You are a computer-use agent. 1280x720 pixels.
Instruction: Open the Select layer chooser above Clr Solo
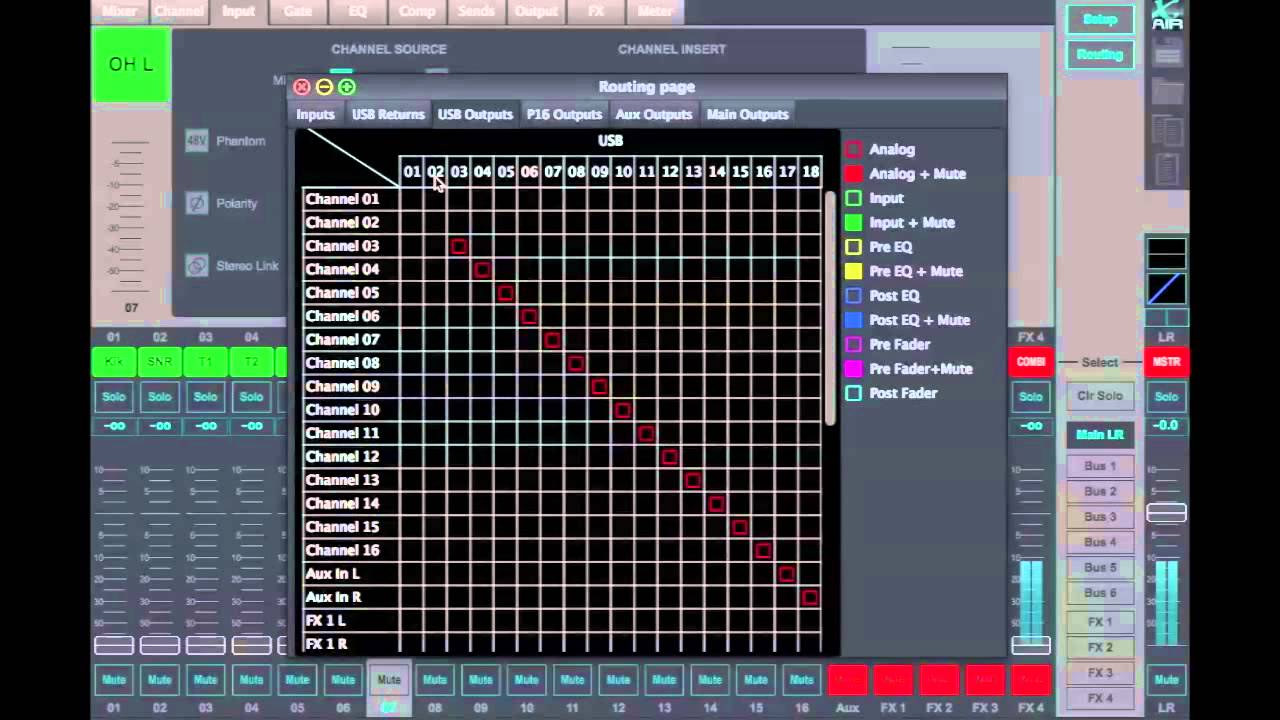pyautogui.click(x=1099, y=362)
